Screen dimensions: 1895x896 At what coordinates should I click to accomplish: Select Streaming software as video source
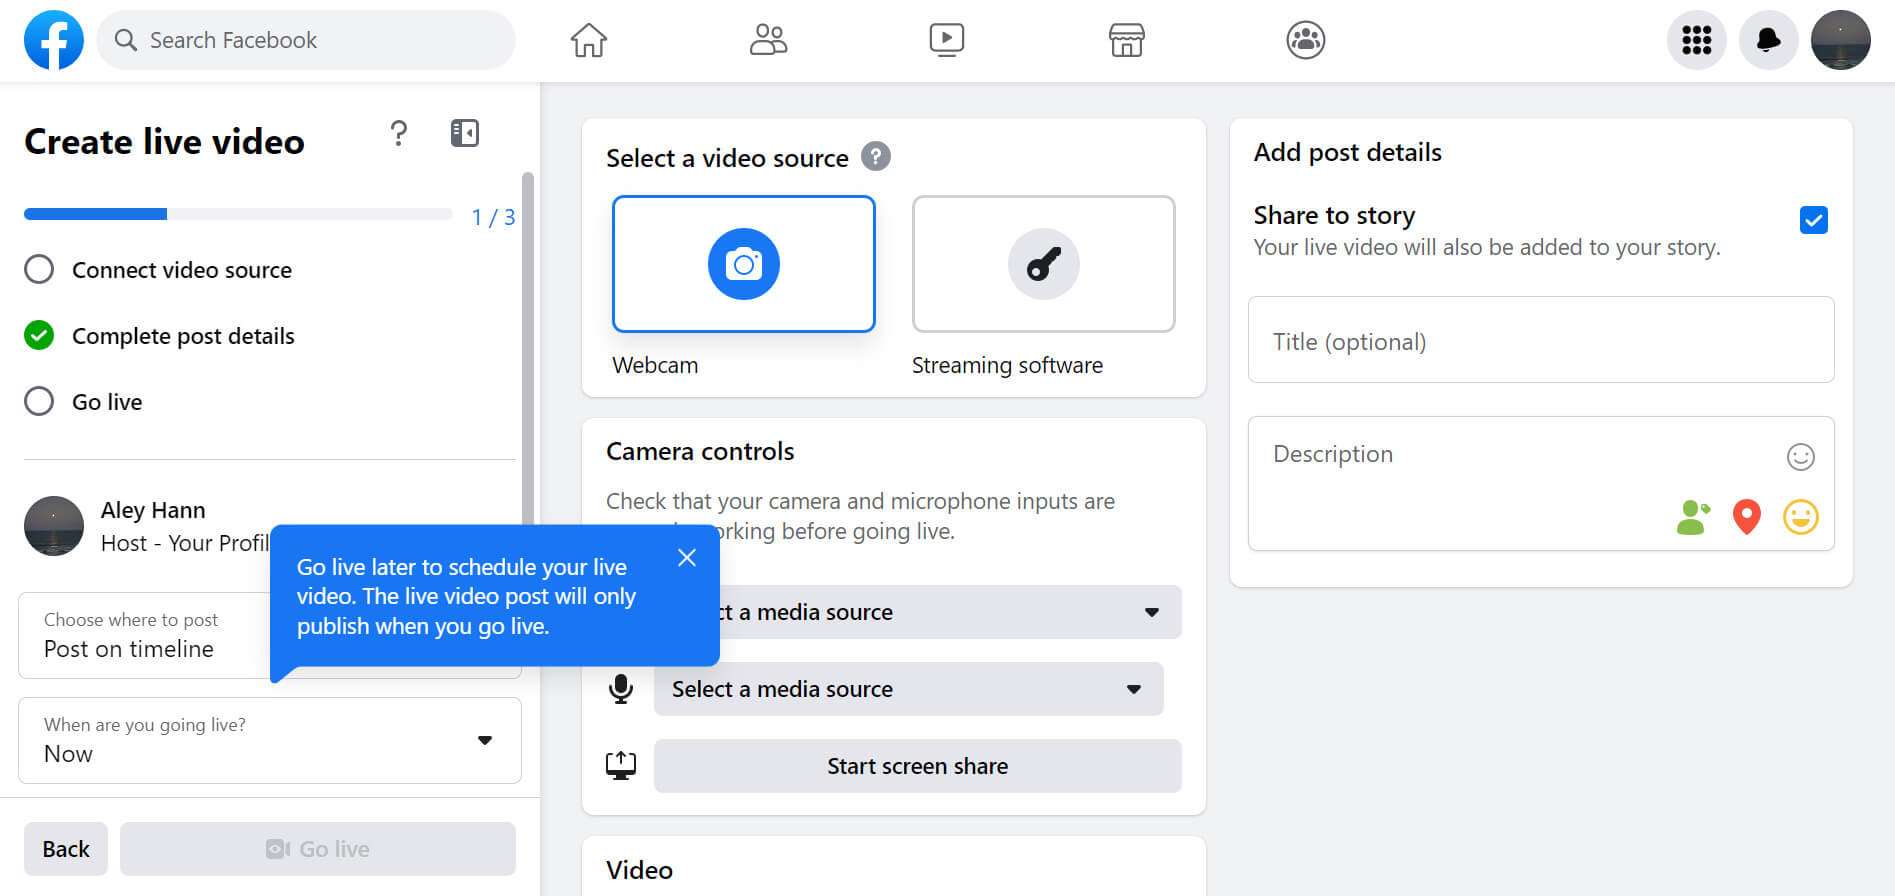[x=1043, y=264]
